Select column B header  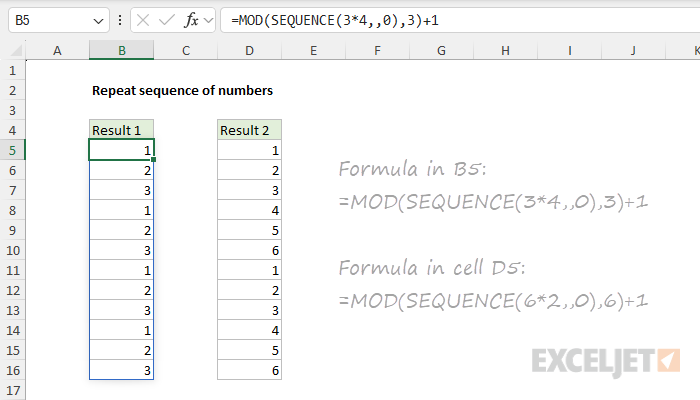pyautogui.click(x=121, y=50)
